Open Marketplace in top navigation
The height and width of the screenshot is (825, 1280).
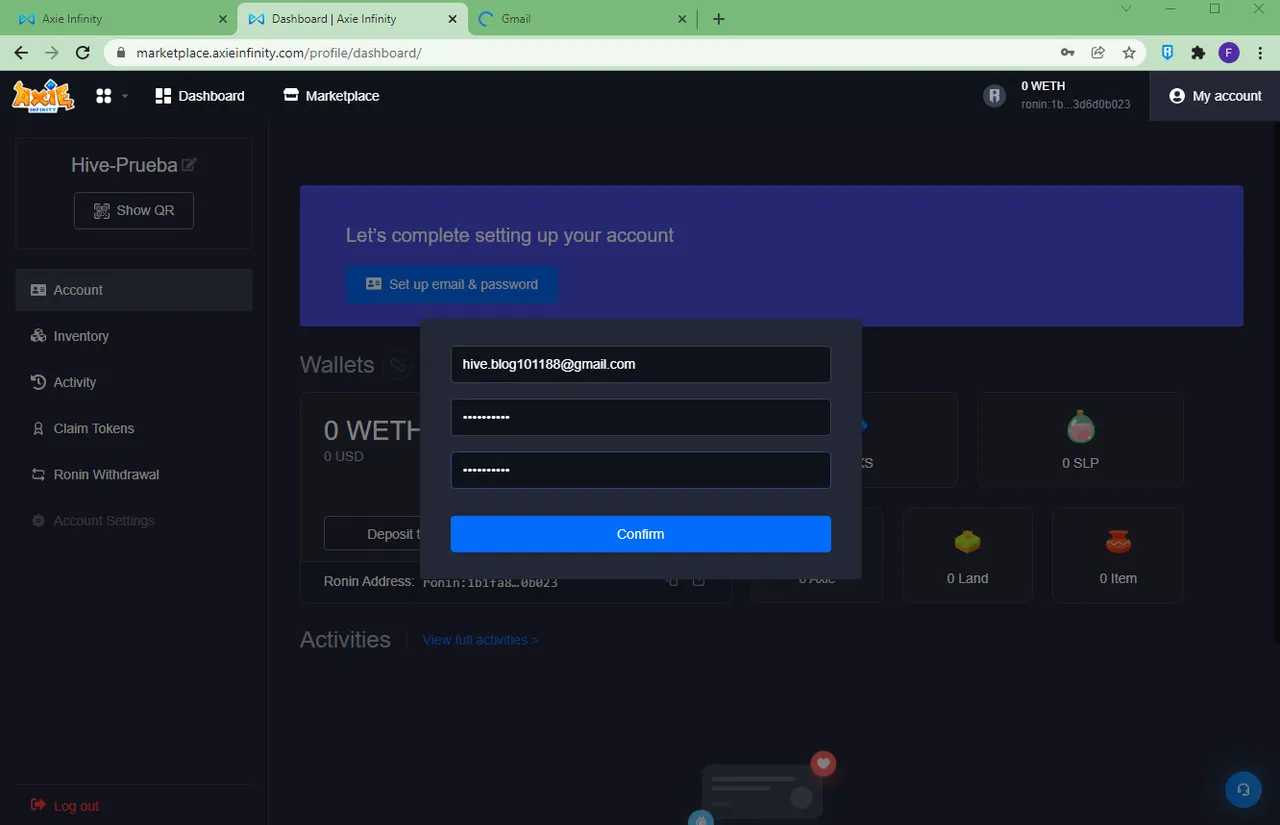tap(331, 96)
